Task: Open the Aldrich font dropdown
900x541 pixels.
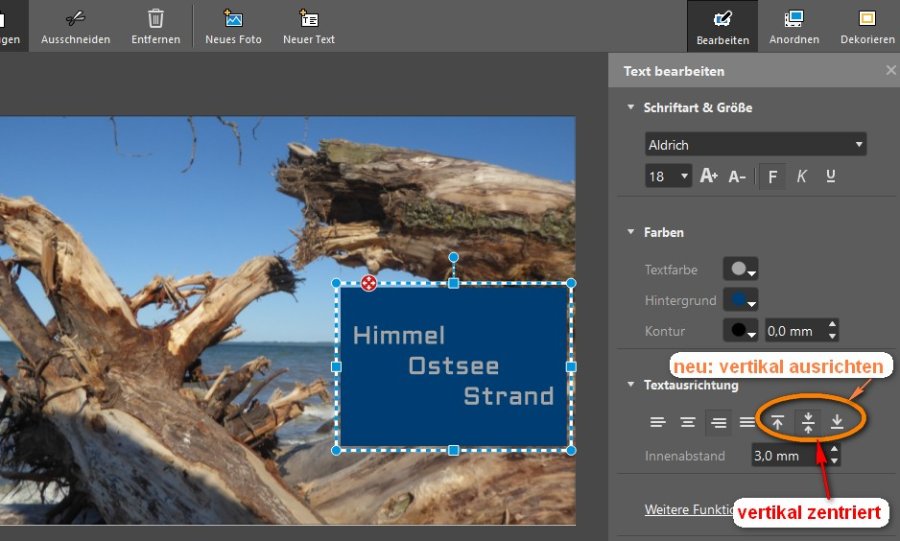Action: coord(755,145)
